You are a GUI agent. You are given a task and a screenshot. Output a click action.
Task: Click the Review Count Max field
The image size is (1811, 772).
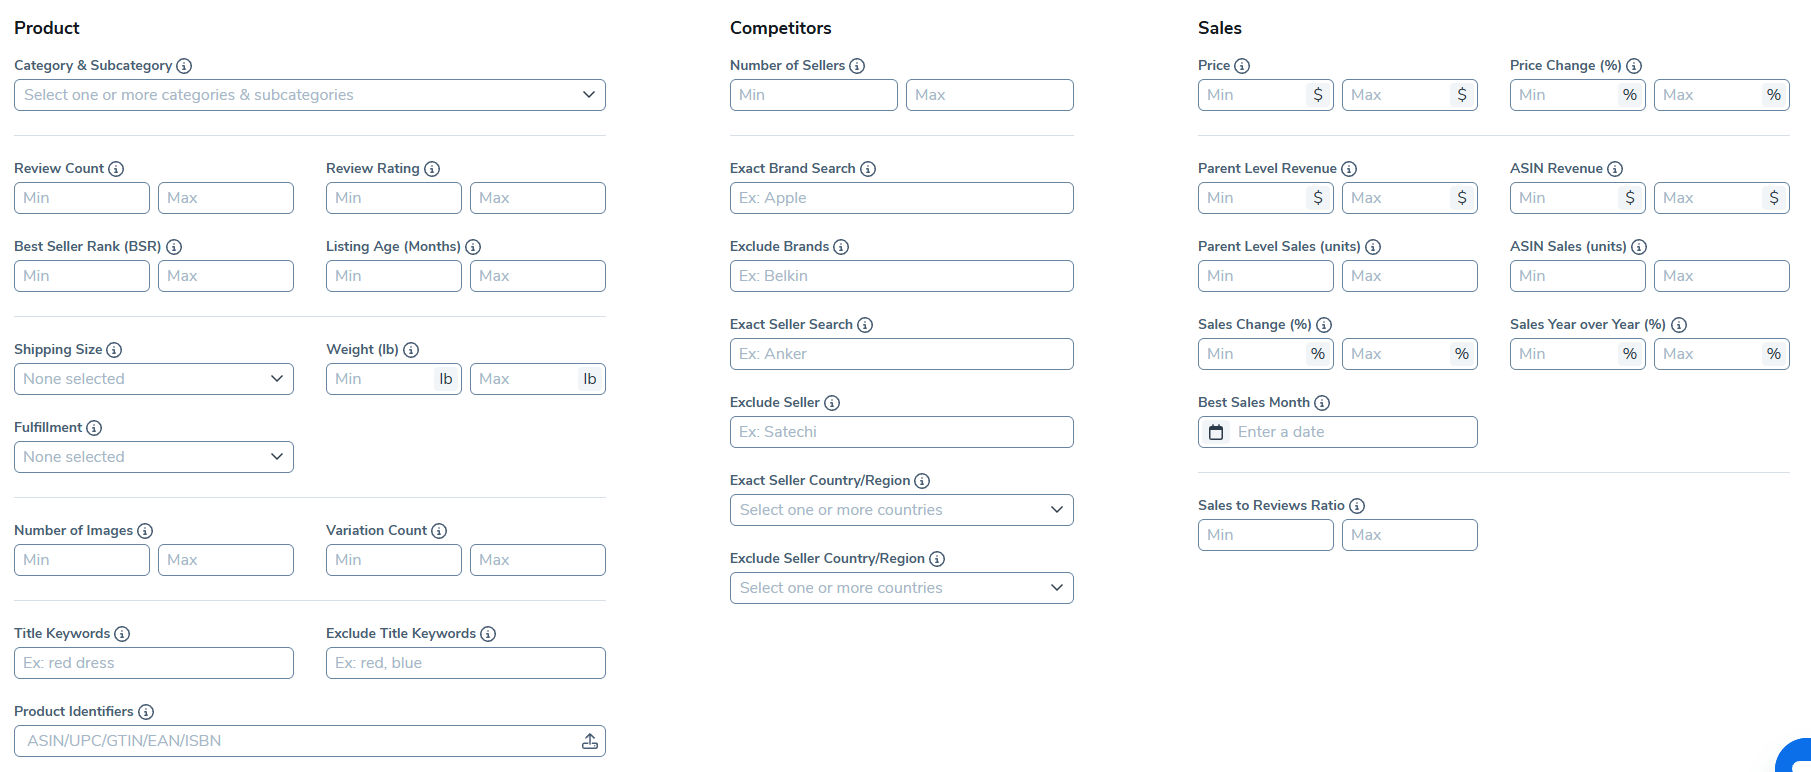[225, 198]
